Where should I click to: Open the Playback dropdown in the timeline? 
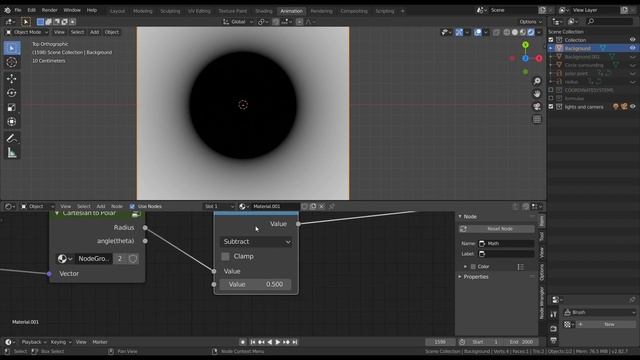pos(34,342)
